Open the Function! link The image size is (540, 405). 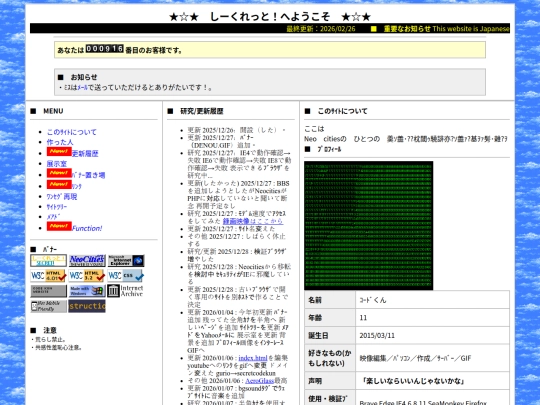point(87,228)
